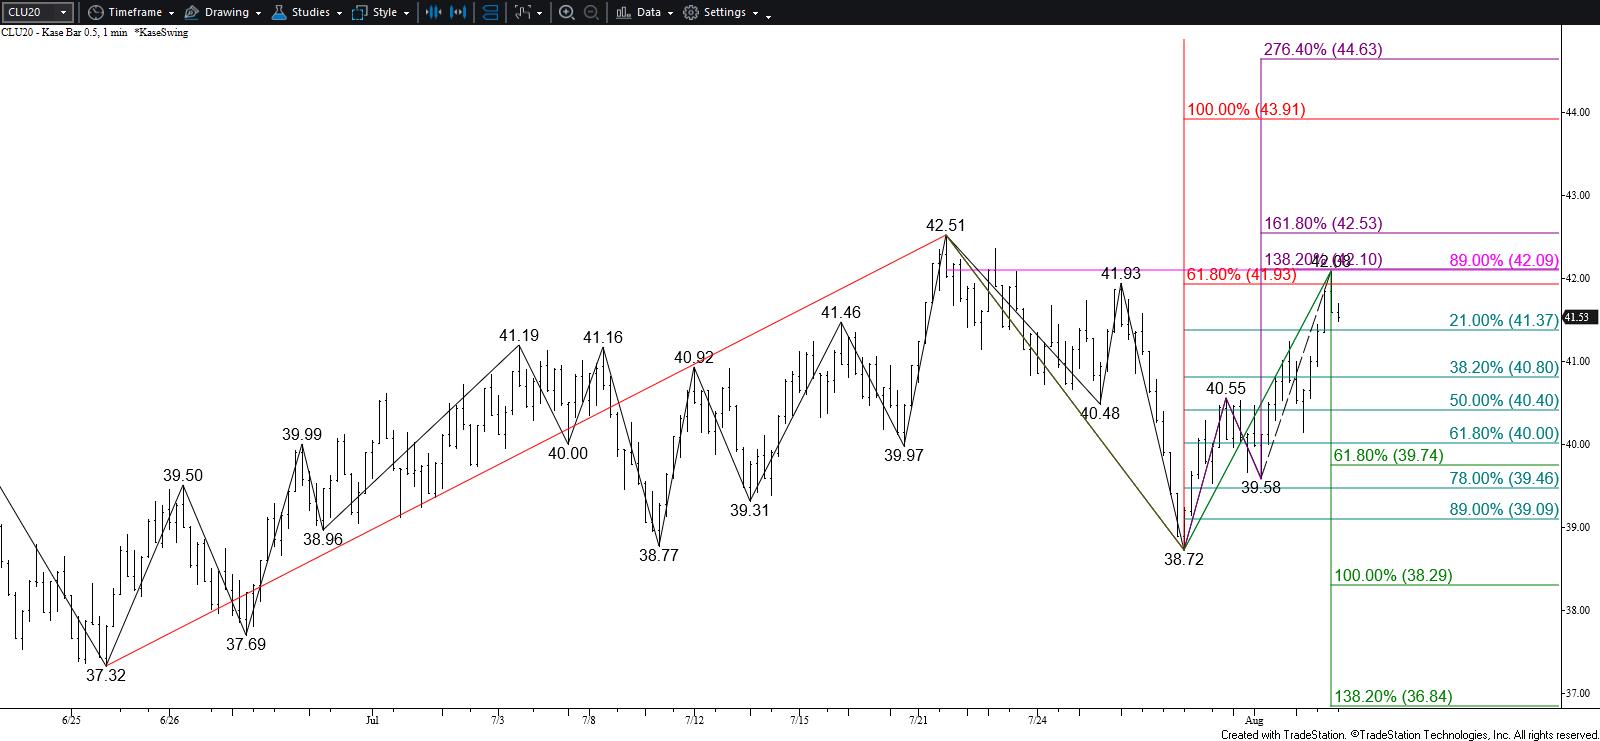Viewport: 1600px width, 741px height.
Task: Click the 39.97 swing low label
Action: point(904,454)
